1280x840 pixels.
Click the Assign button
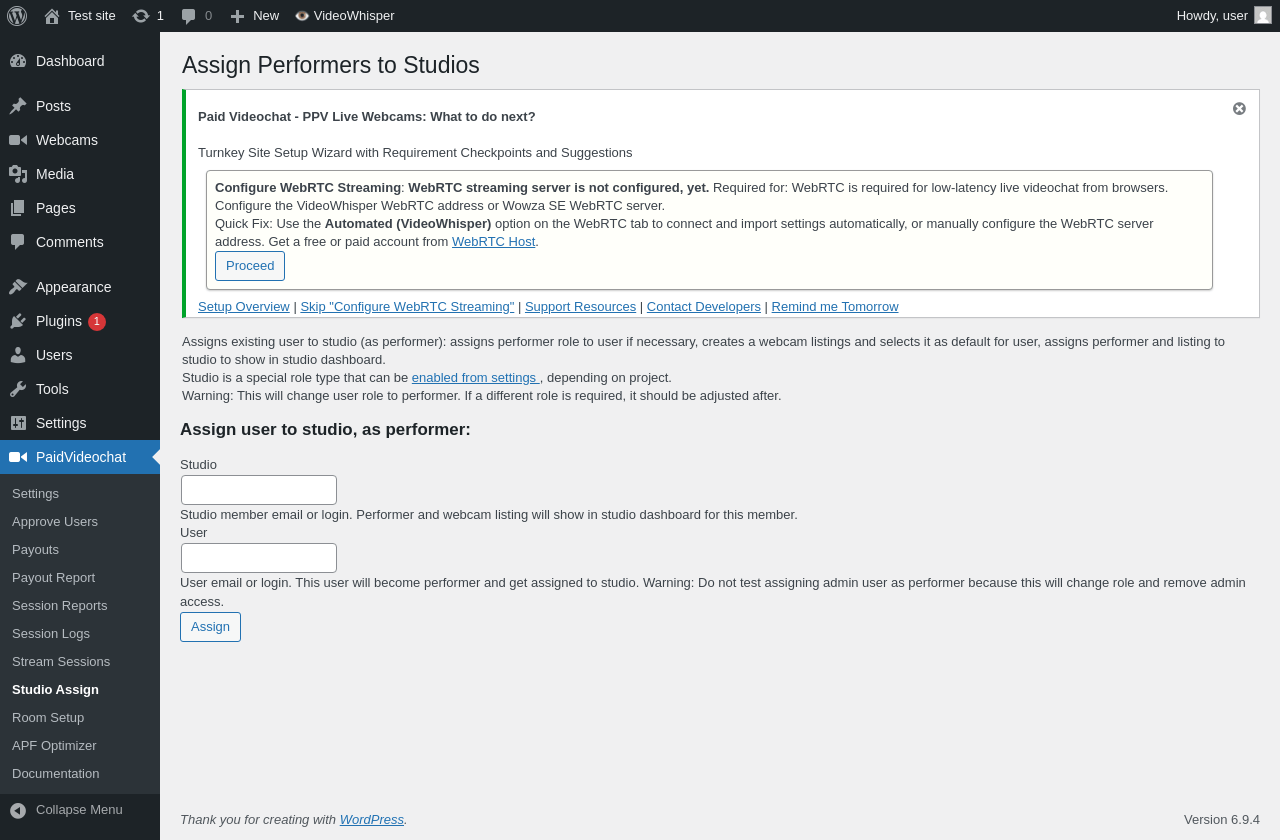coord(210,627)
